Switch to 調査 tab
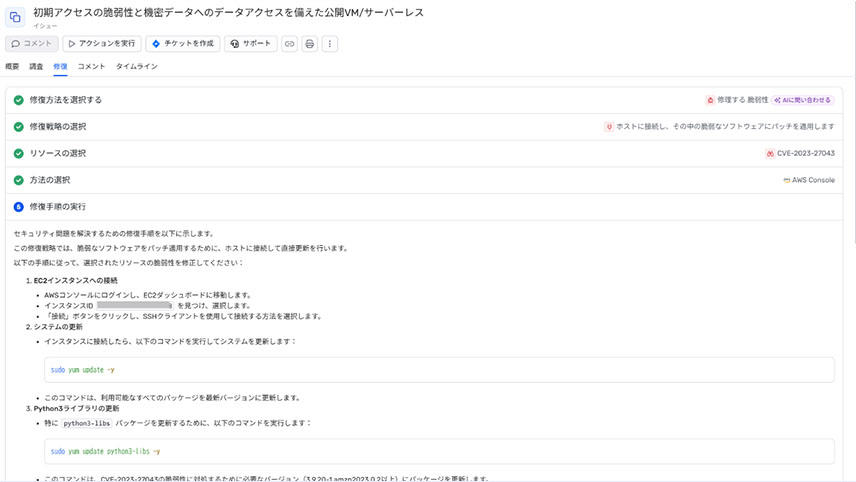 coord(36,67)
